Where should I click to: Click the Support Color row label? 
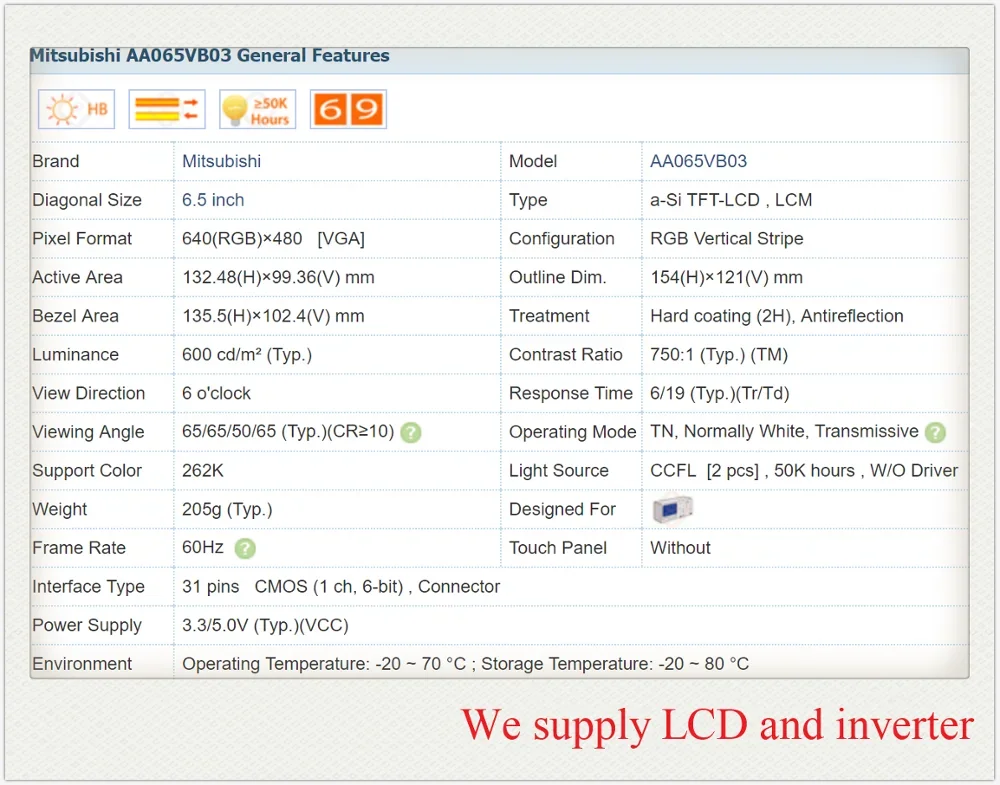click(x=87, y=471)
